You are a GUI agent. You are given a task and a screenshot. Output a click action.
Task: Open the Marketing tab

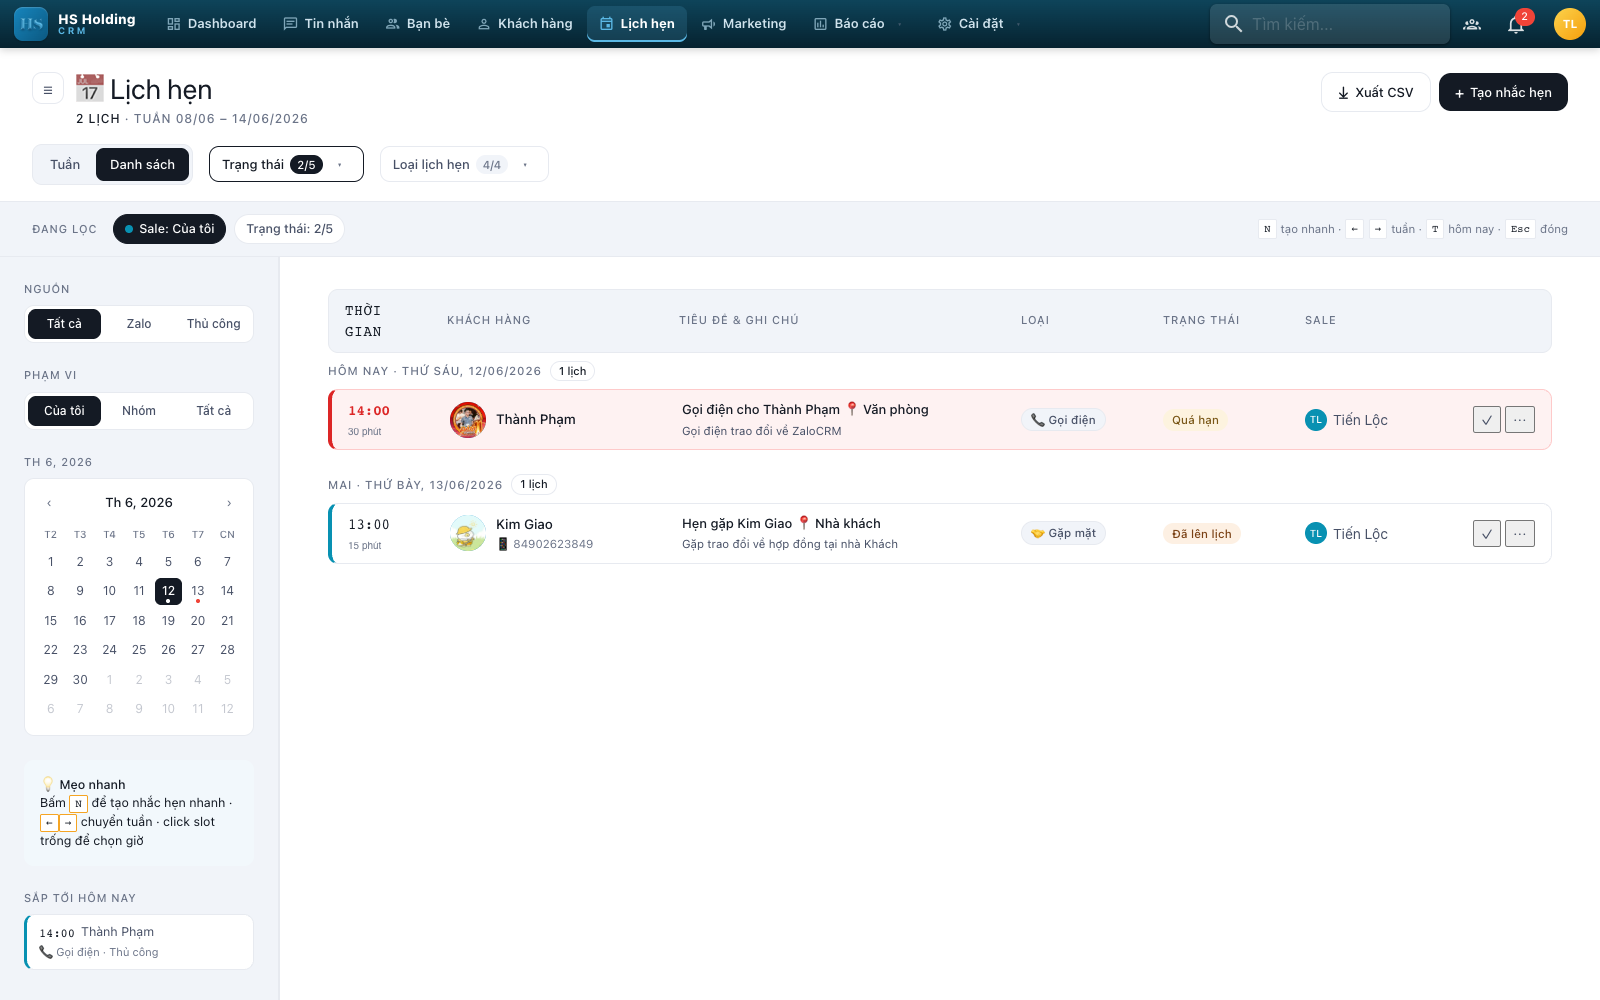[744, 24]
